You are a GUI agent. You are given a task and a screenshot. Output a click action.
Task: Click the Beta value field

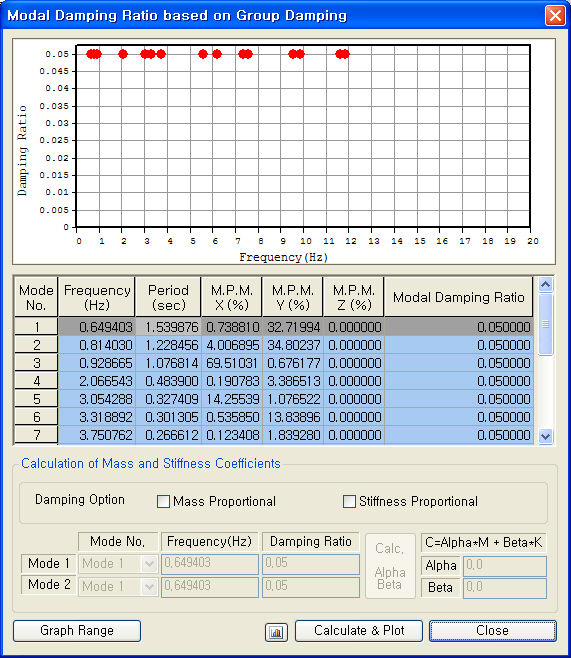(505, 588)
